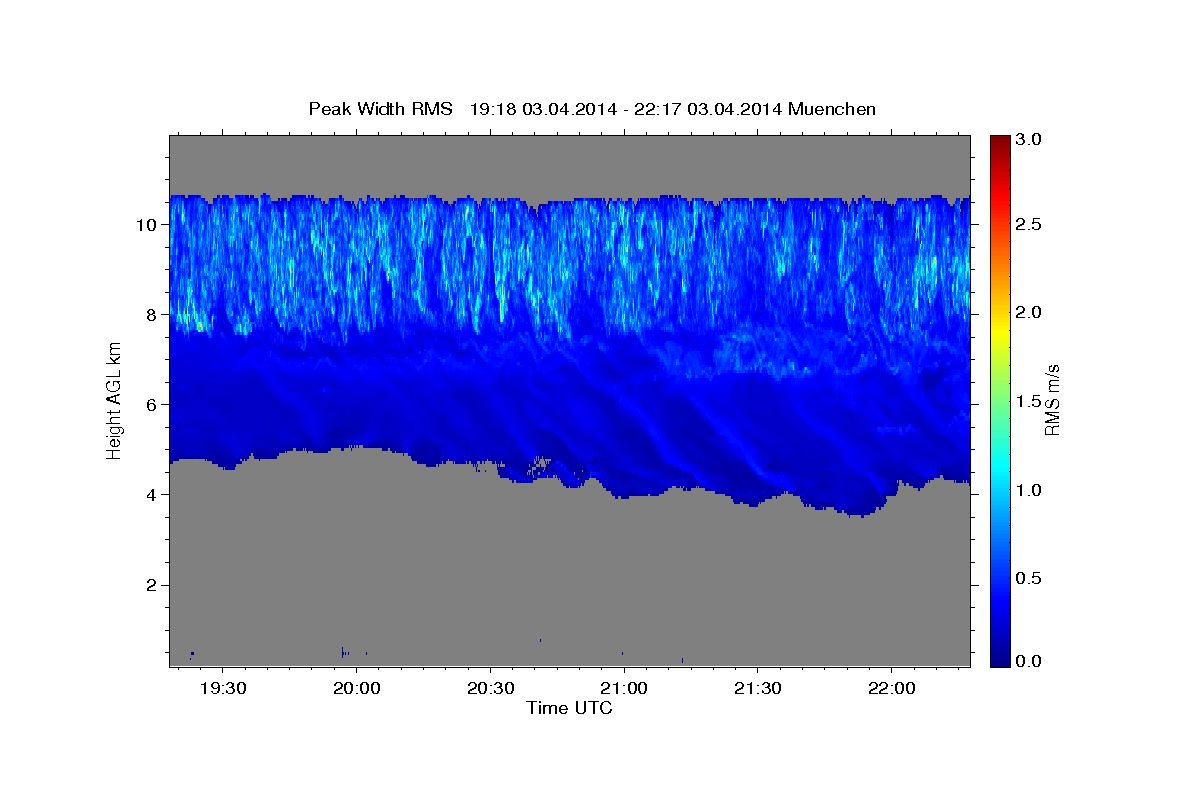Screen dimensions: 1200x800
Task: Click the colorbar value 1.0
Action: (x=1029, y=490)
